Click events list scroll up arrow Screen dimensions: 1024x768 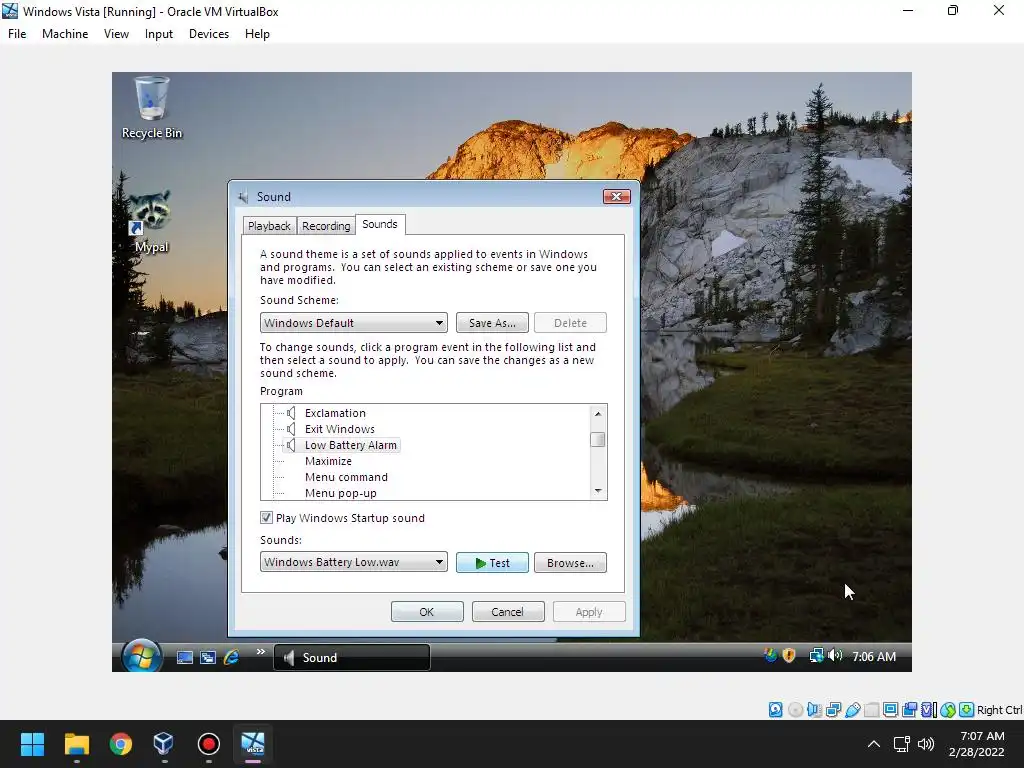598,413
